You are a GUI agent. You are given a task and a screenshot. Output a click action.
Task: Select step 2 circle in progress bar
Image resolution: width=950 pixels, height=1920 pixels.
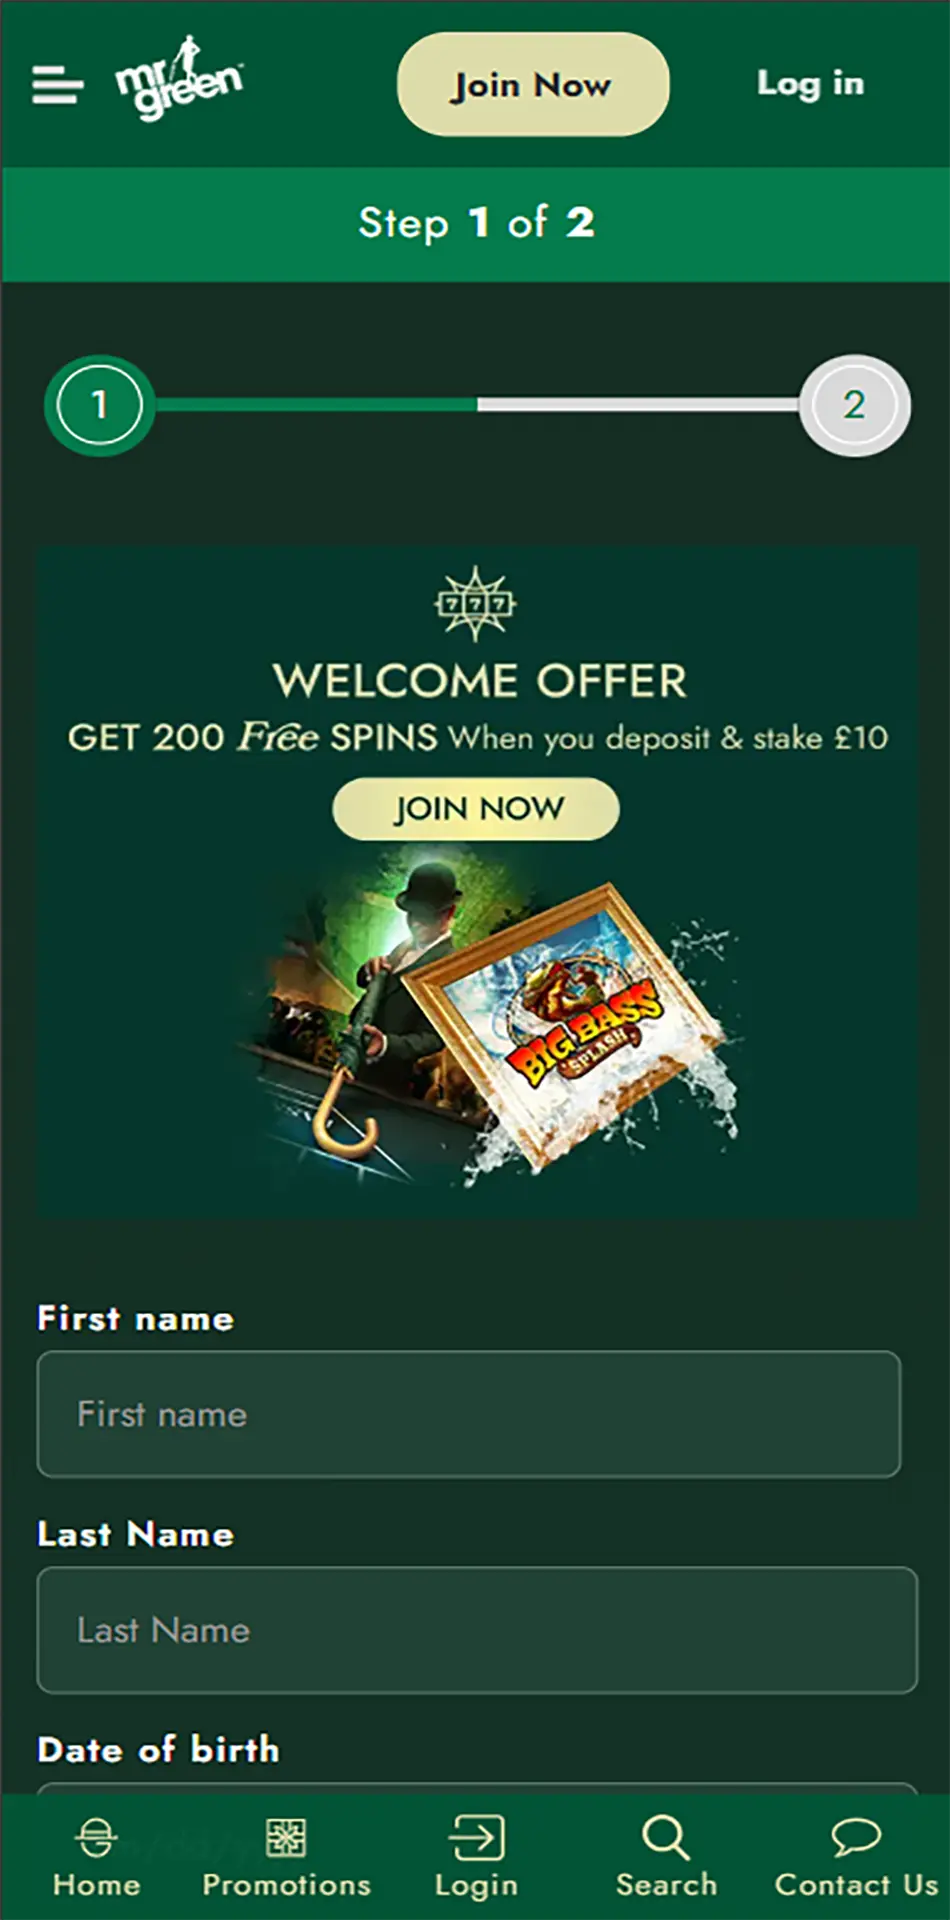[x=854, y=405]
